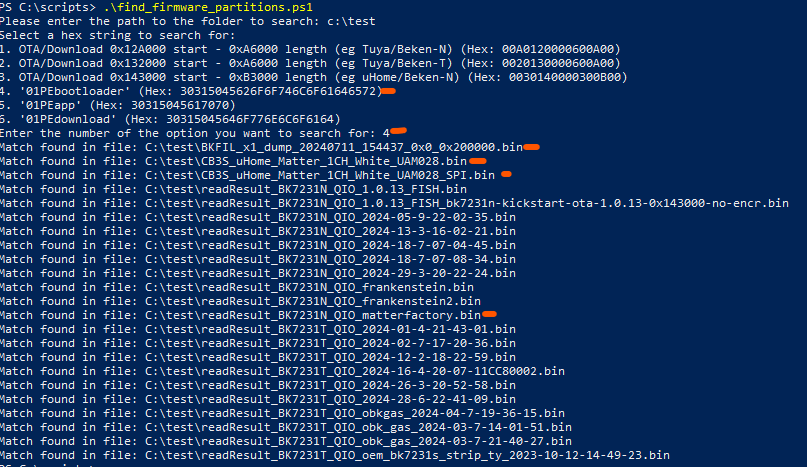Click the oem_bk7231s_strip_ty match line
This screenshot has height=467, width=807.
(x=335, y=455)
